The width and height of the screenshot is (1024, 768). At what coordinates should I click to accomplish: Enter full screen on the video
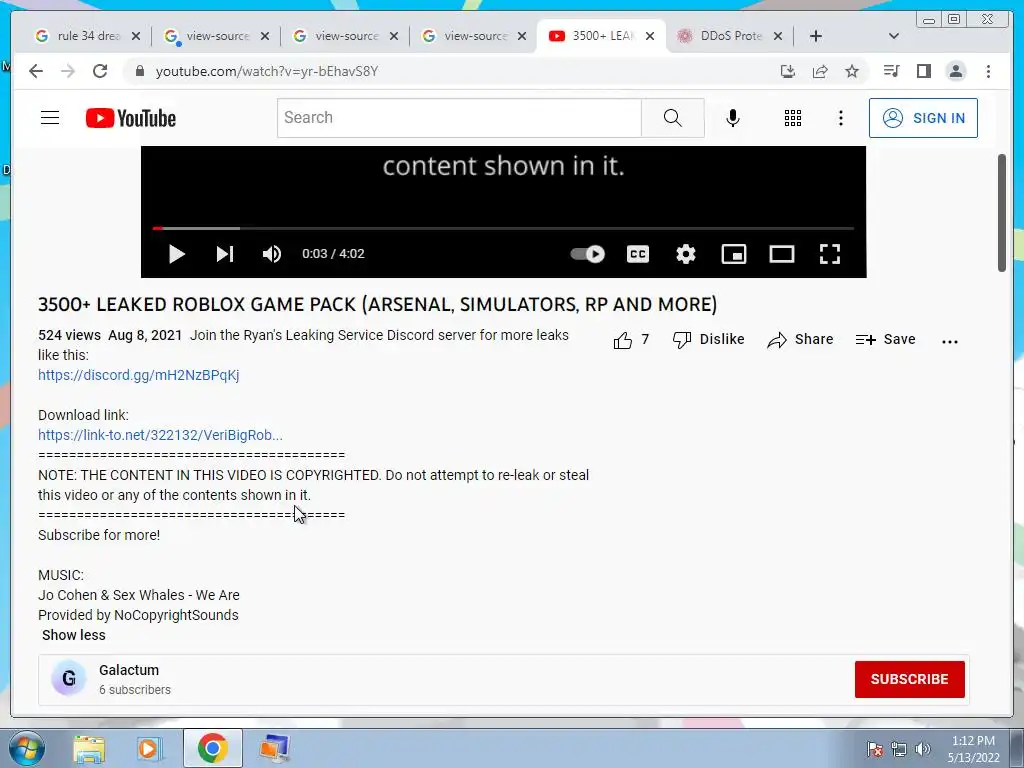pos(829,254)
